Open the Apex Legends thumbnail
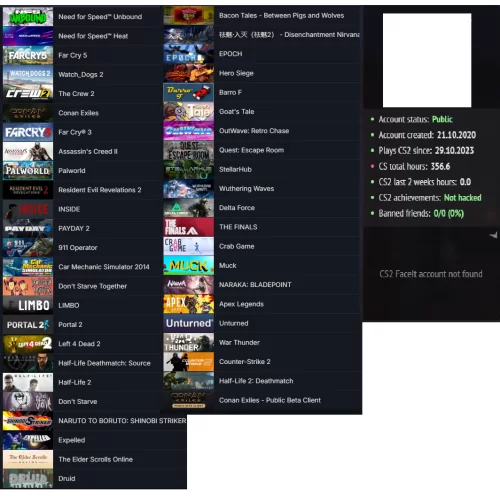This screenshot has height=500, width=500. point(189,304)
